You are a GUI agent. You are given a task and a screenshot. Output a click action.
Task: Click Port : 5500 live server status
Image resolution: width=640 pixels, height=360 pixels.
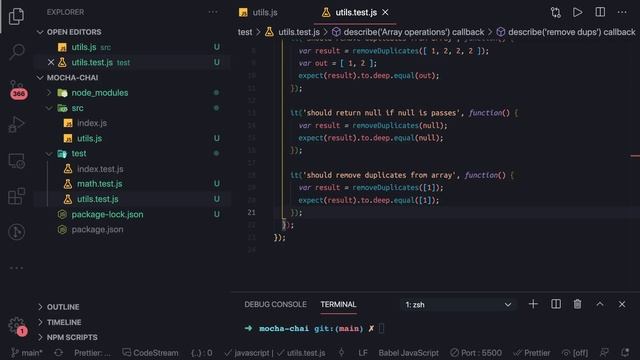click(476, 353)
